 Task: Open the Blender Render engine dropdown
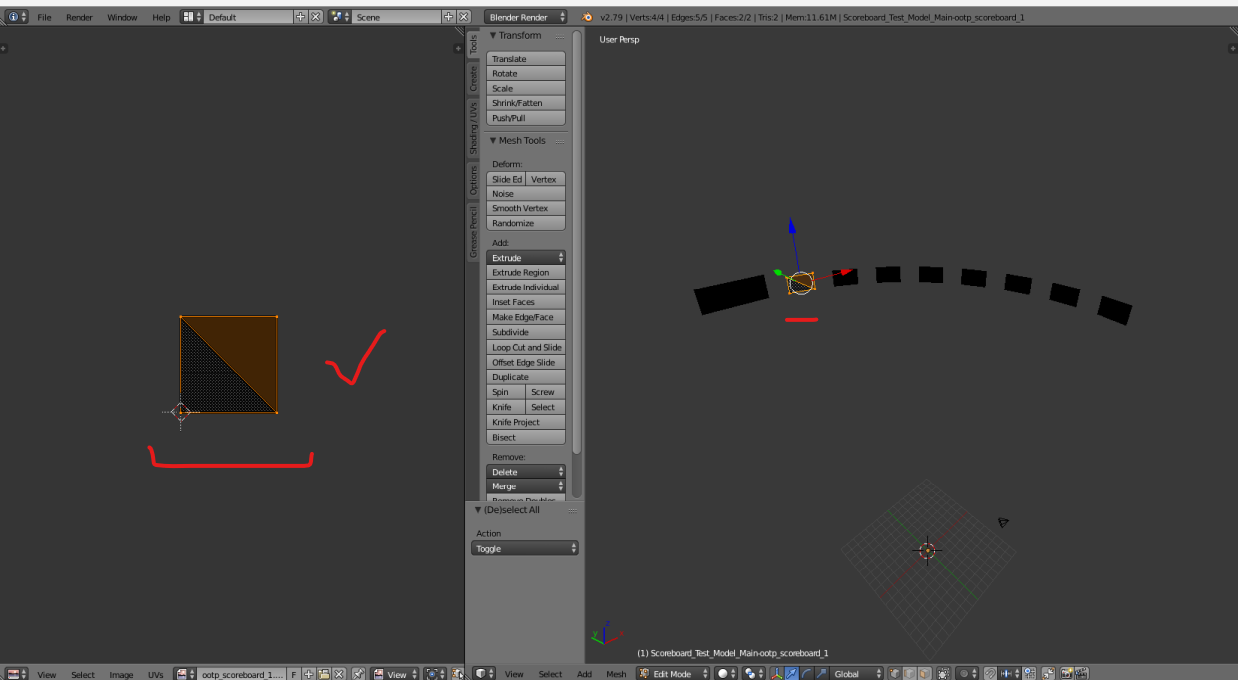click(525, 17)
